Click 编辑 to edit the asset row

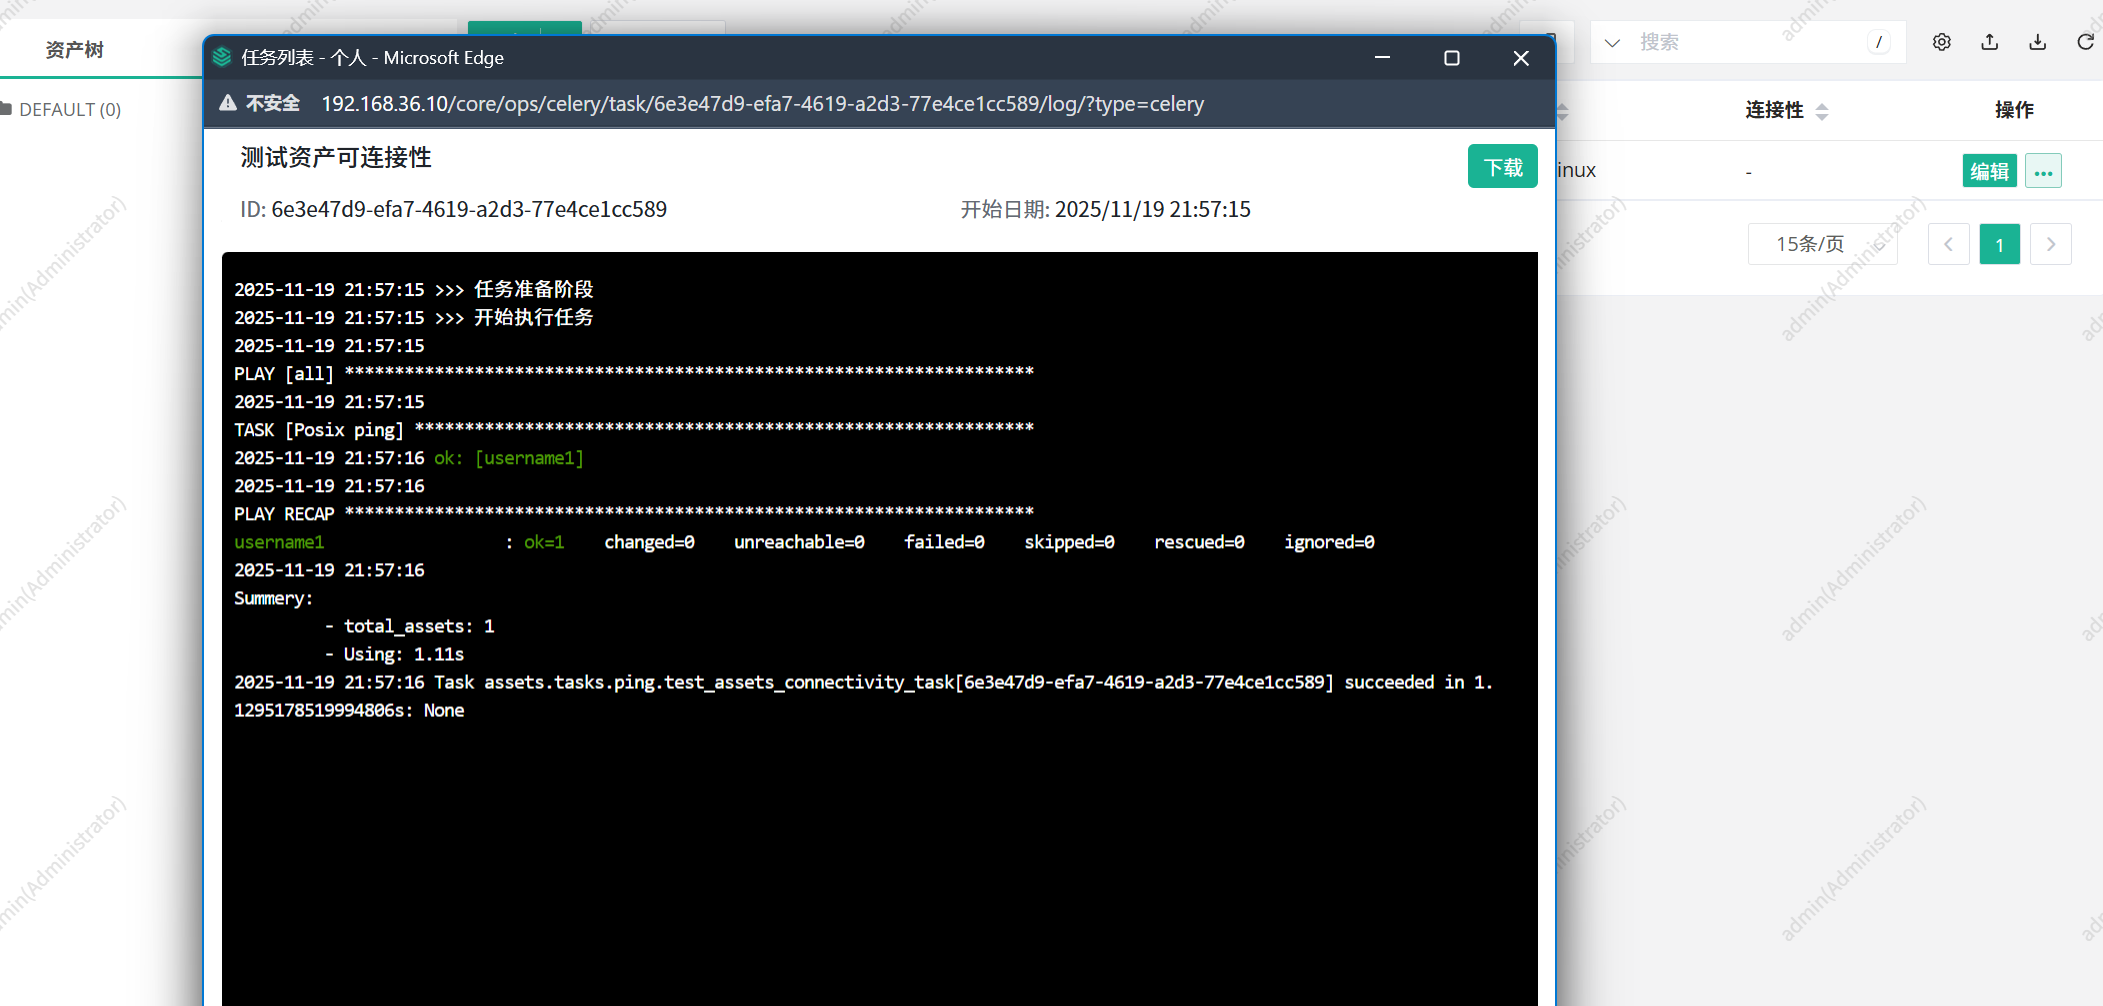1989,170
